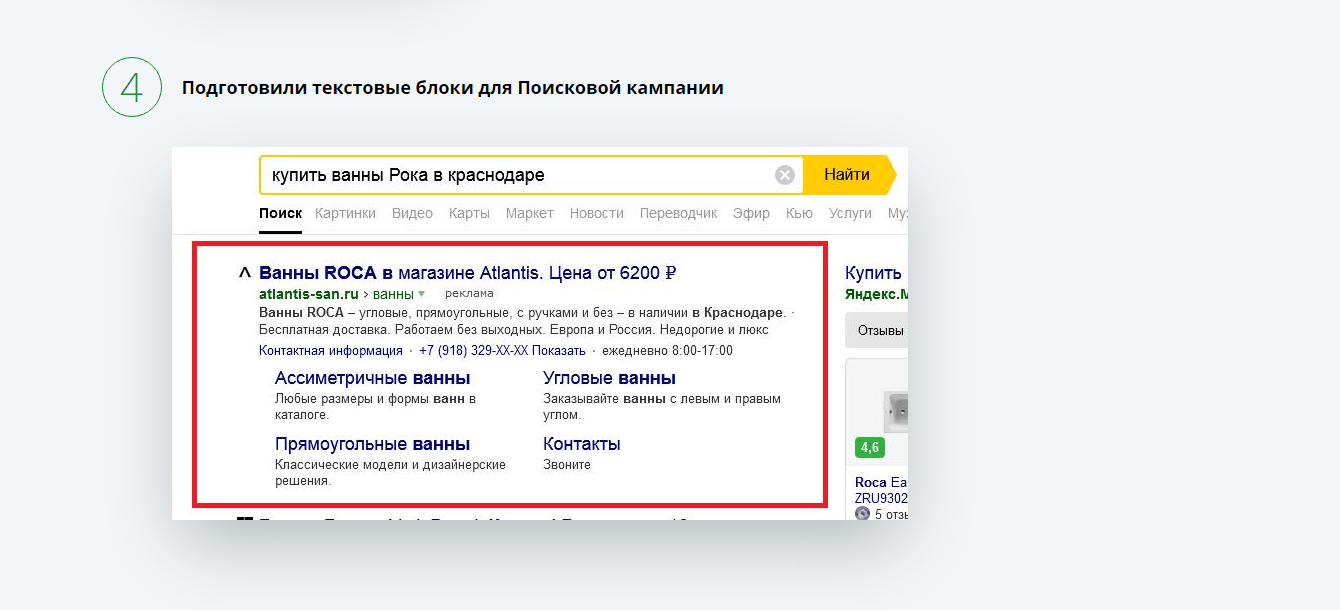Click the Отзывы button in right panel

coord(876,330)
